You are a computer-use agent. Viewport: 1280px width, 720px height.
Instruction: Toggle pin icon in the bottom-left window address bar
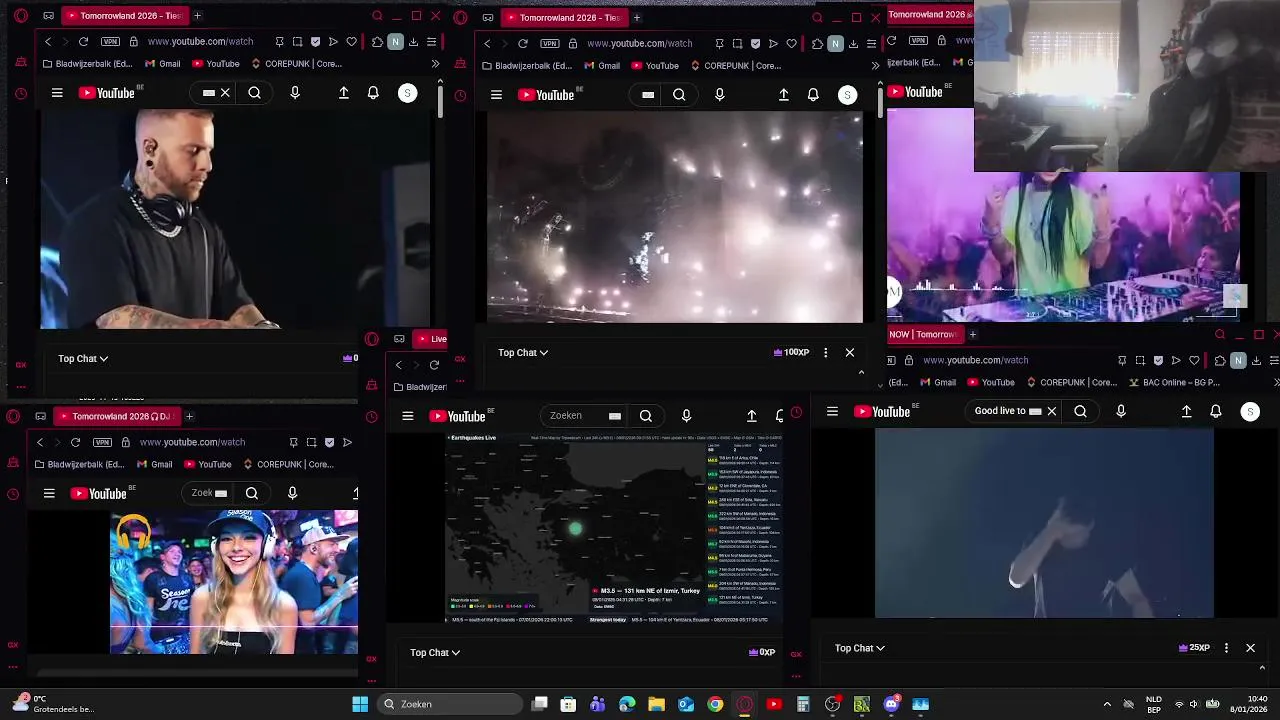point(293,442)
